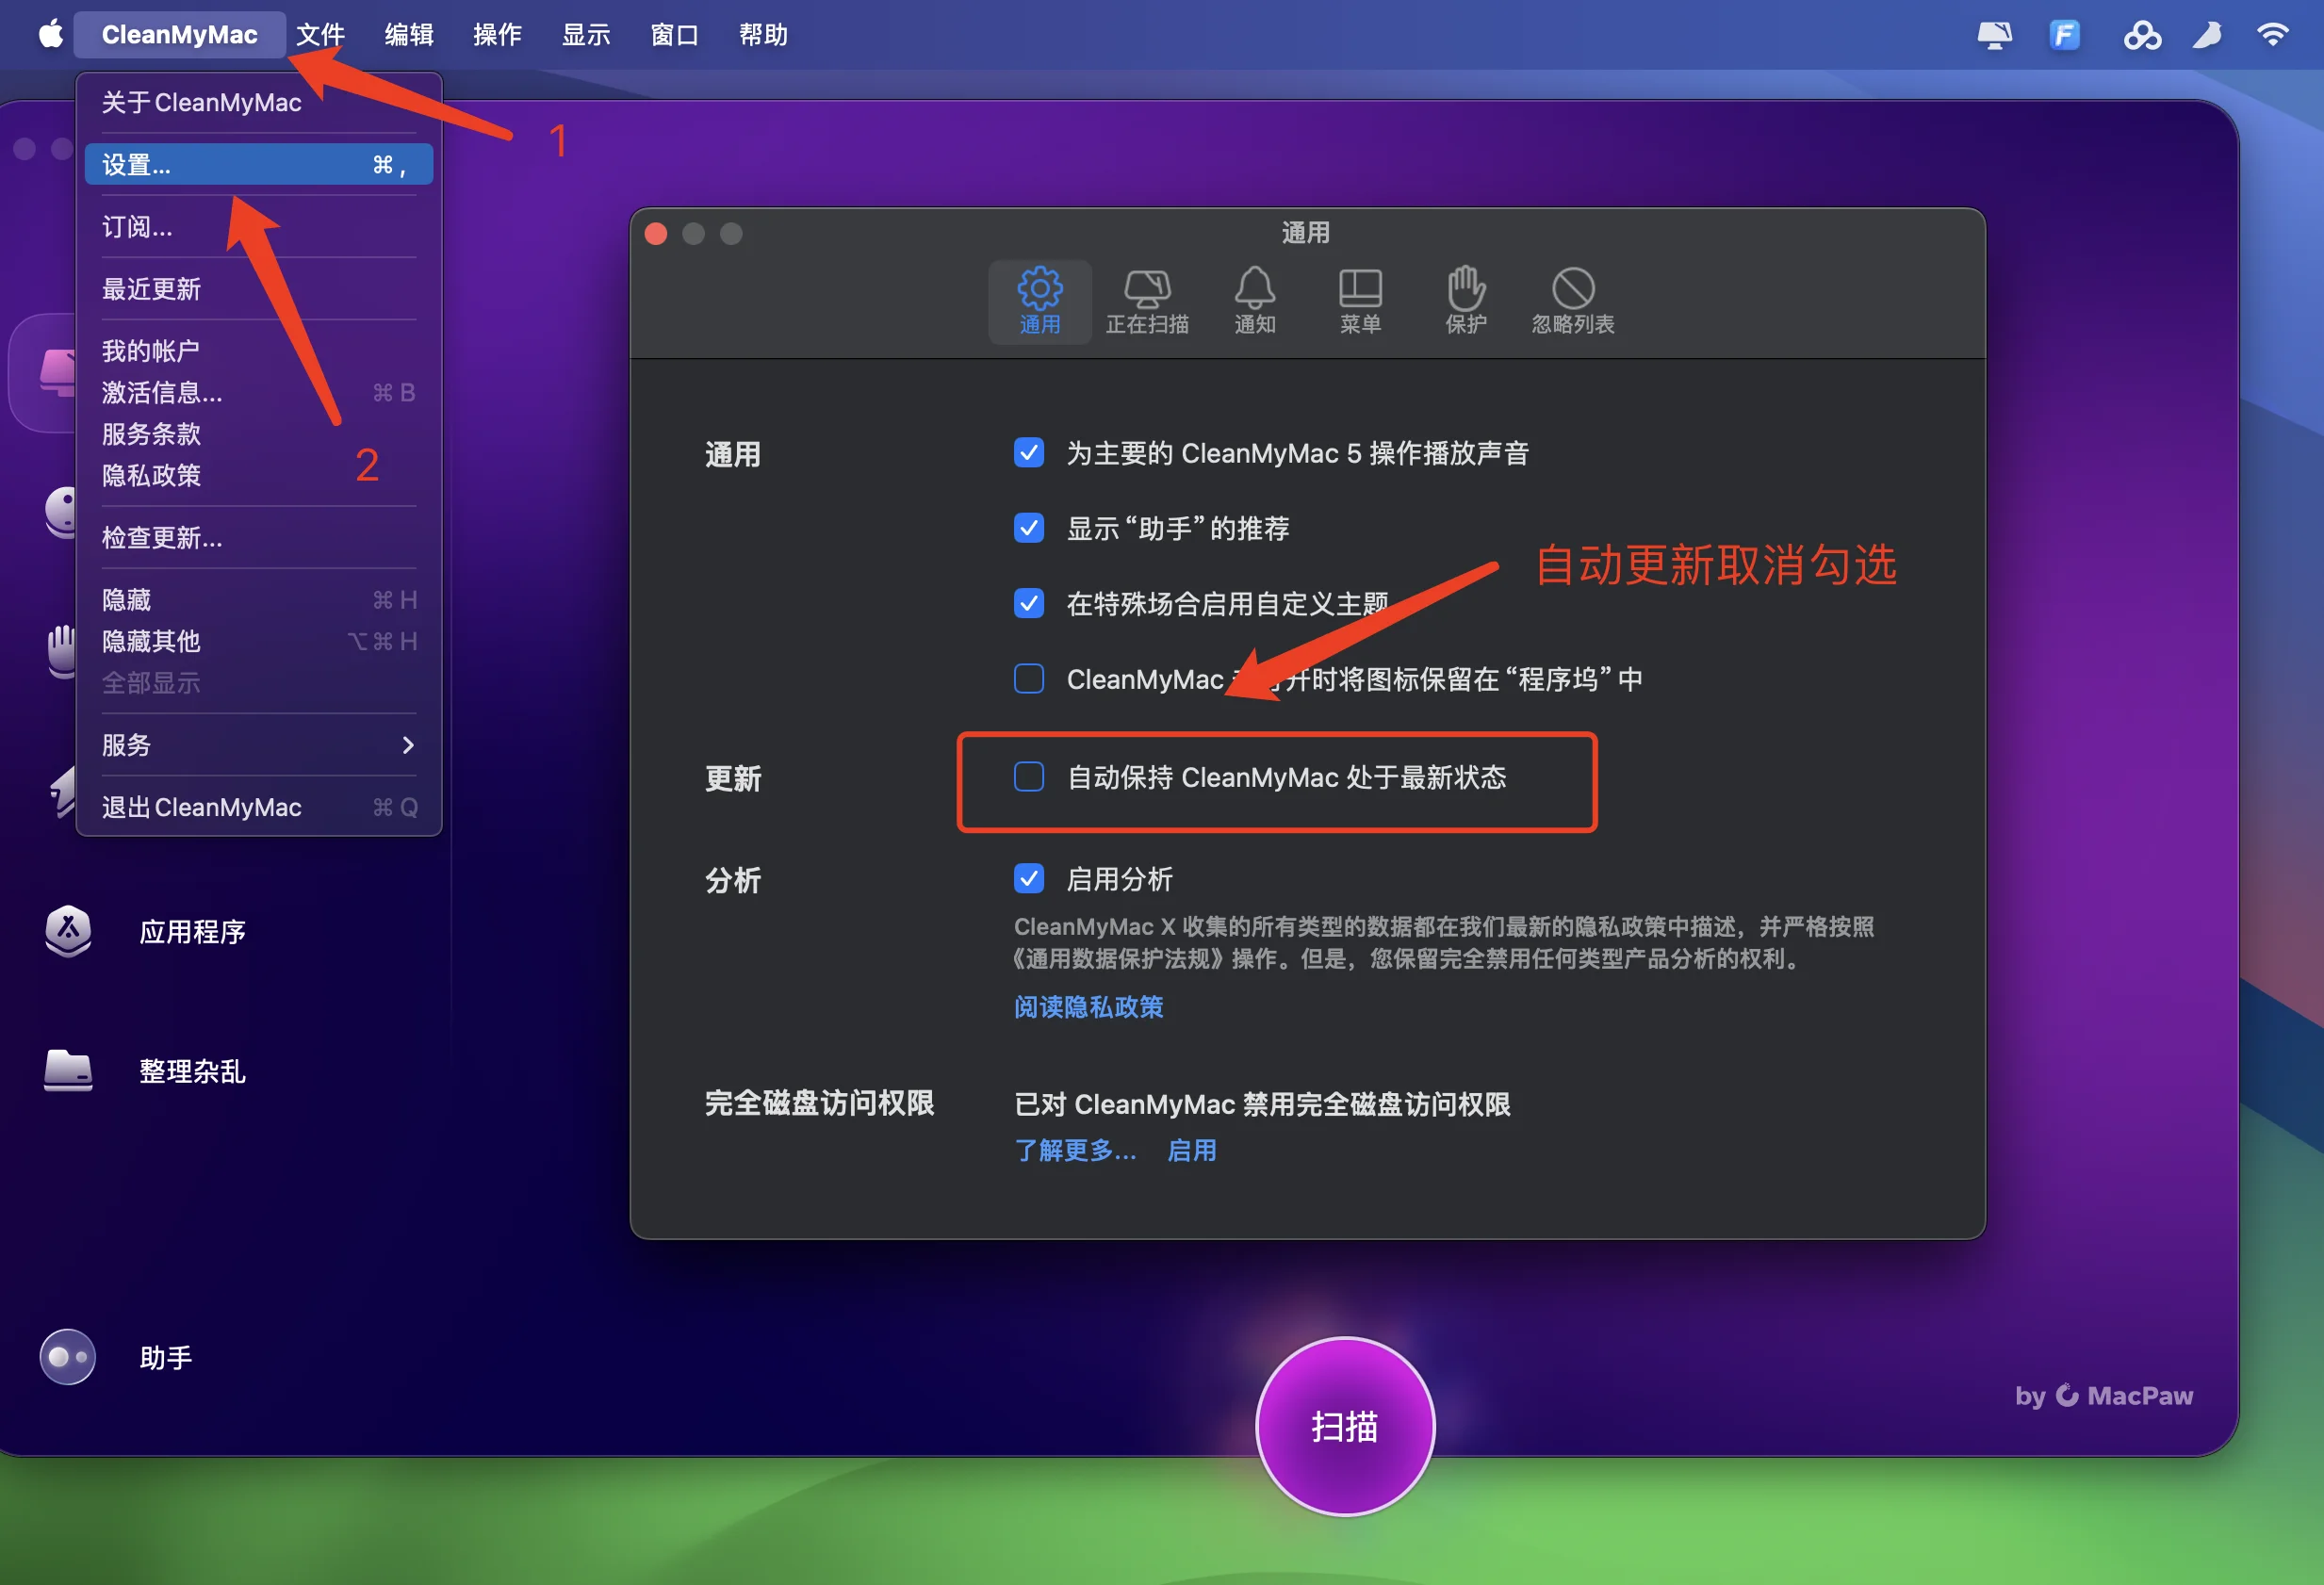Select Hide (隐藏) menu entry
The width and height of the screenshot is (2324, 1585).
pos(259,600)
